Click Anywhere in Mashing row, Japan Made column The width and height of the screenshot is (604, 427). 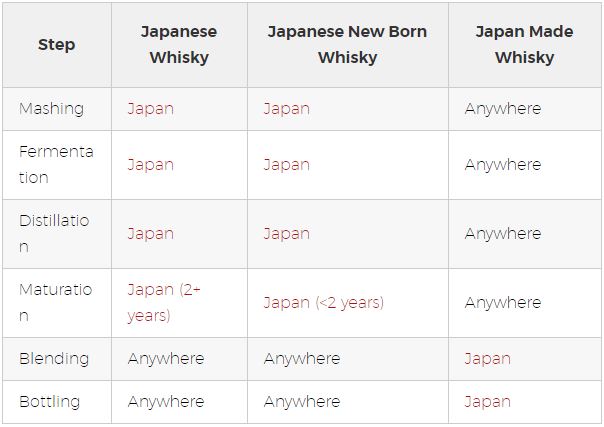503,109
